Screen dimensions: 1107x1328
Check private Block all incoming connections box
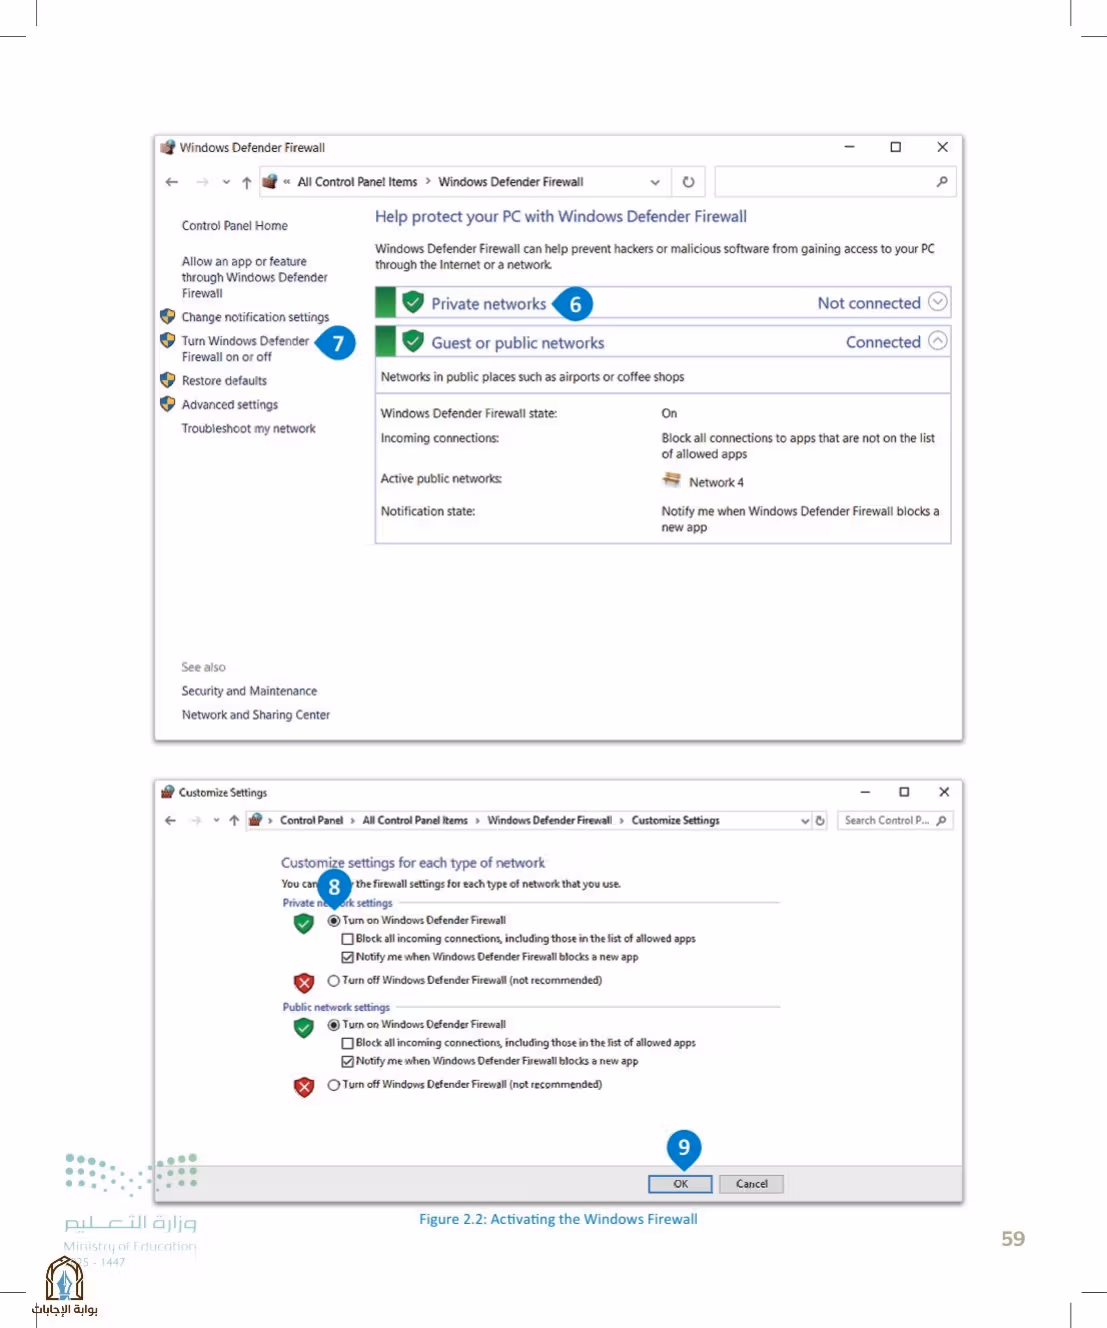tap(348, 940)
